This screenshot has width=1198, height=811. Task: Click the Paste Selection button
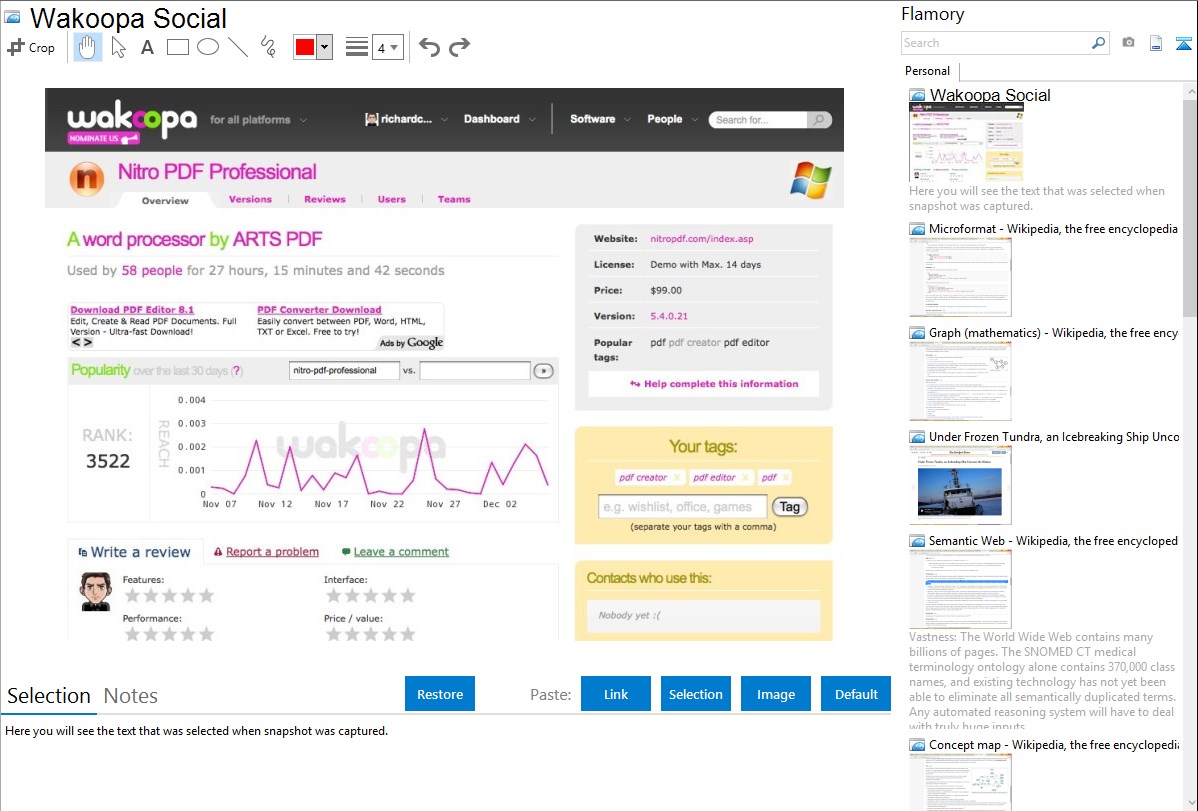pos(695,694)
